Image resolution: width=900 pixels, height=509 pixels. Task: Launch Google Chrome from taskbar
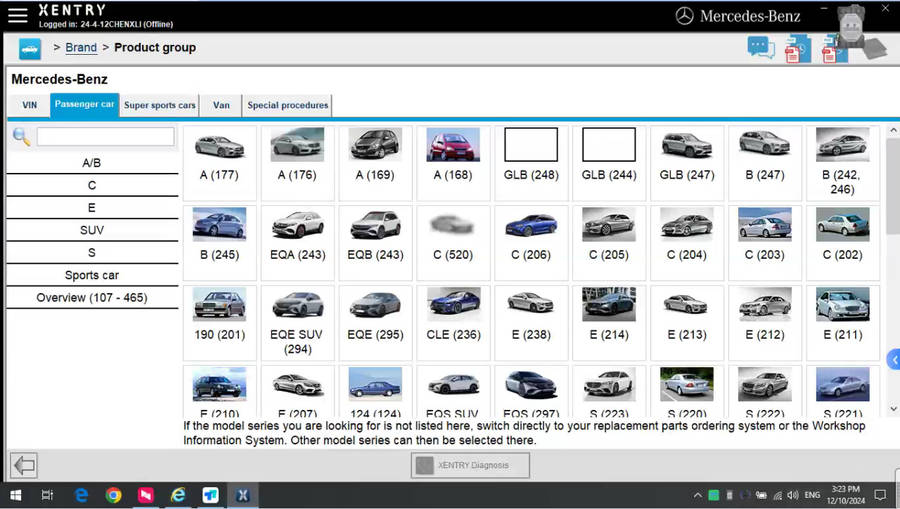point(114,495)
